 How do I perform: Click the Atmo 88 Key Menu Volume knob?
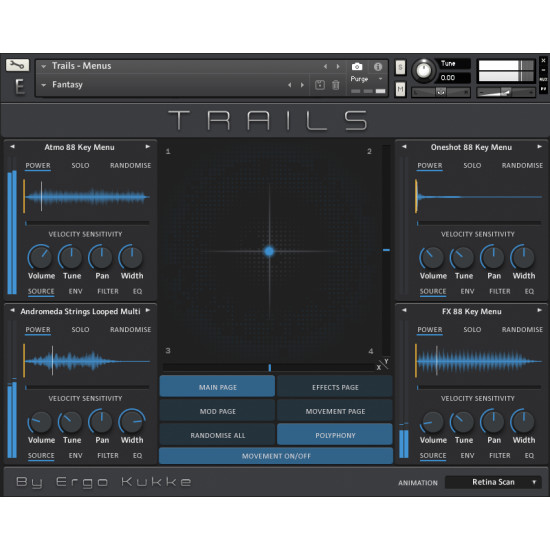(x=40, y=257)
